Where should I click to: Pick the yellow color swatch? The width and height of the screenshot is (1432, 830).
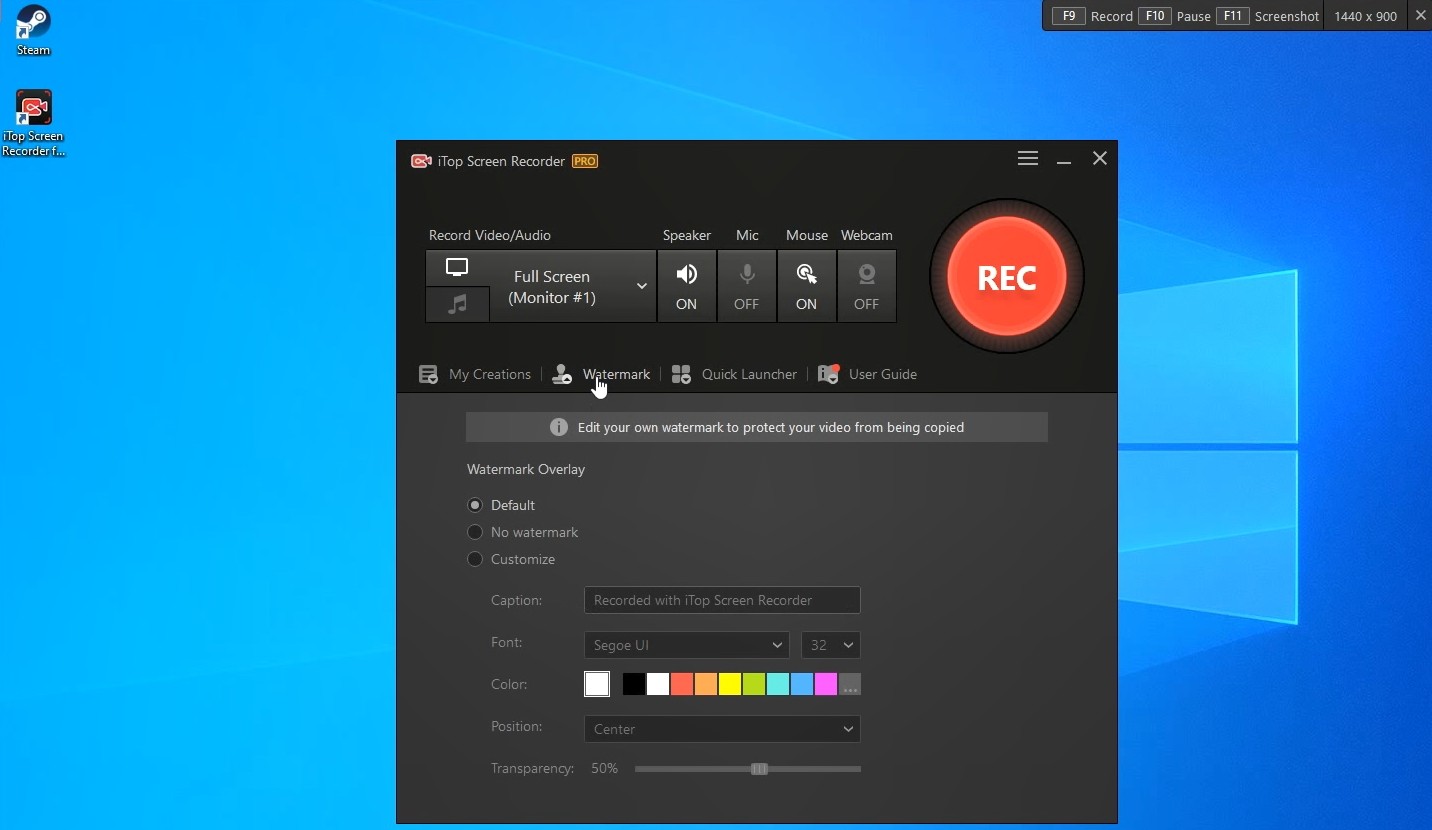point(729,684)
